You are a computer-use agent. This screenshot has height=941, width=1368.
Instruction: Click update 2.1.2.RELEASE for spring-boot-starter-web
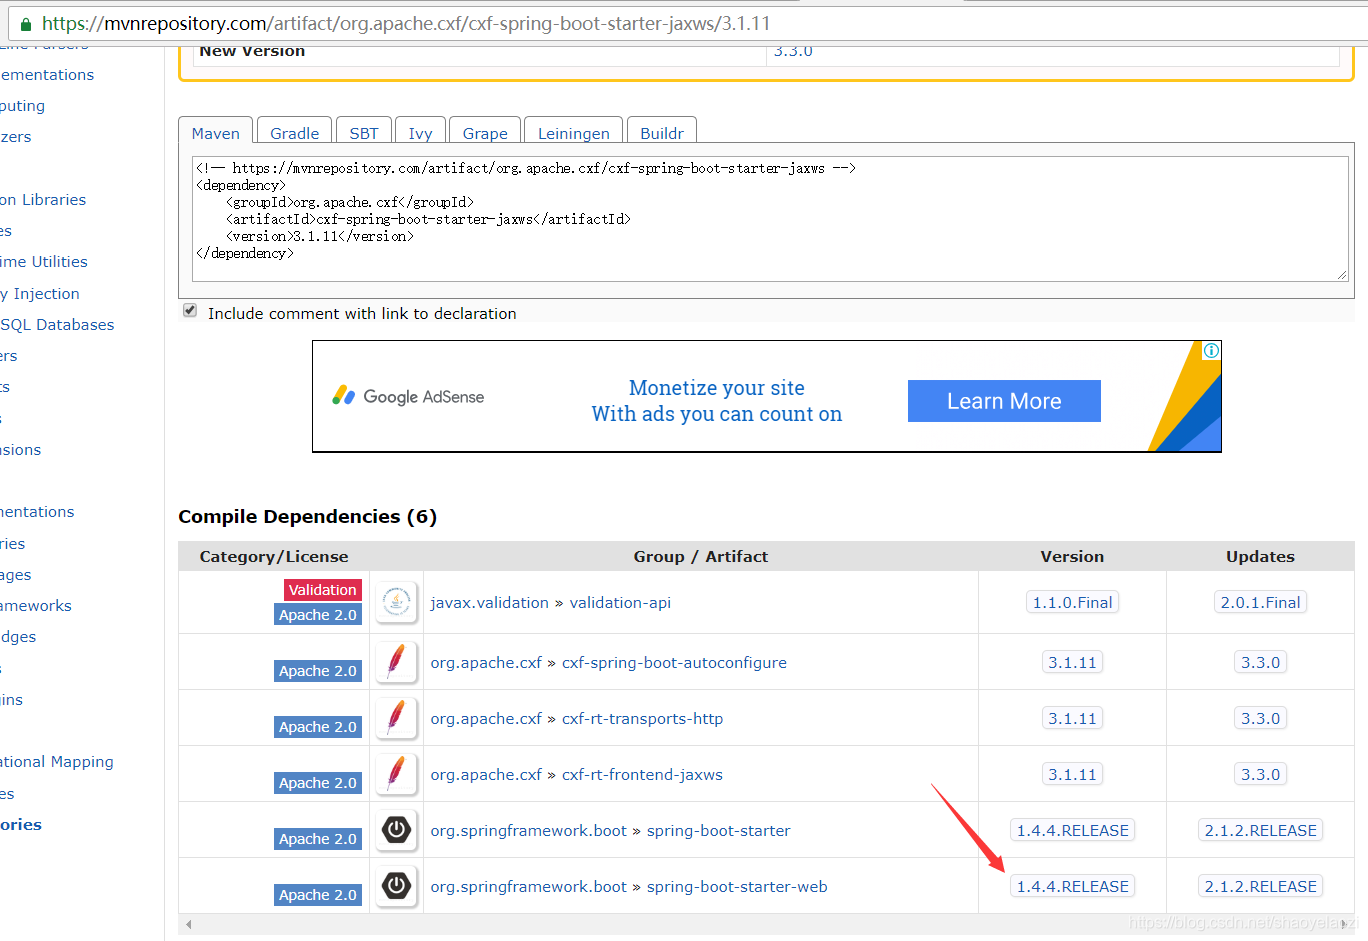click(1260, 886)
